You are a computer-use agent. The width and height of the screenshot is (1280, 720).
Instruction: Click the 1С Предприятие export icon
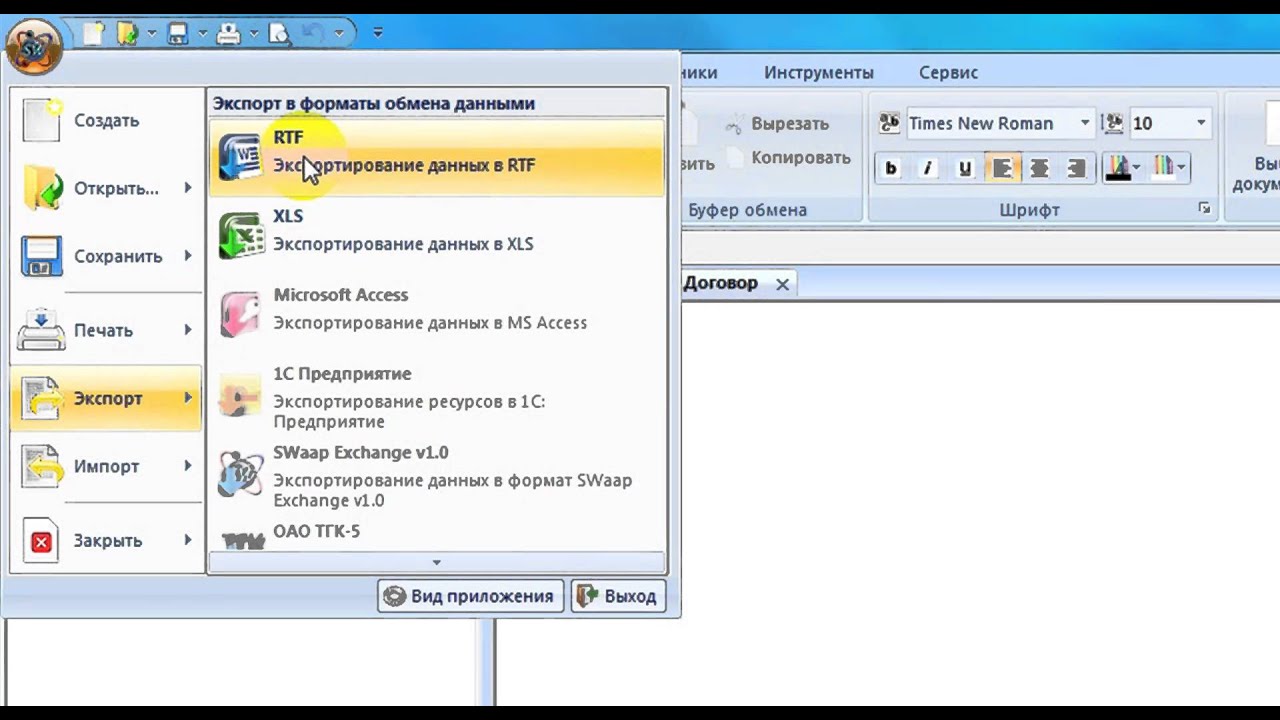tap(240, 394)
